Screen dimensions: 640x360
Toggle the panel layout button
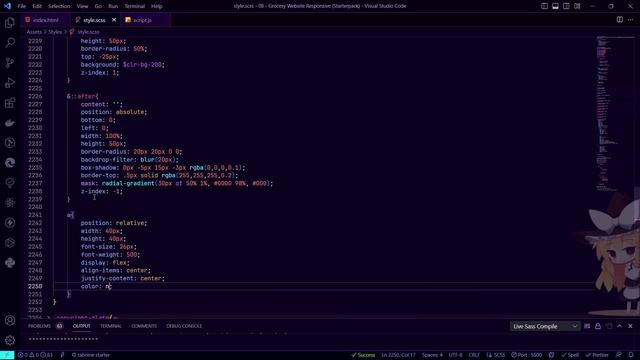(x=556, y=6)
